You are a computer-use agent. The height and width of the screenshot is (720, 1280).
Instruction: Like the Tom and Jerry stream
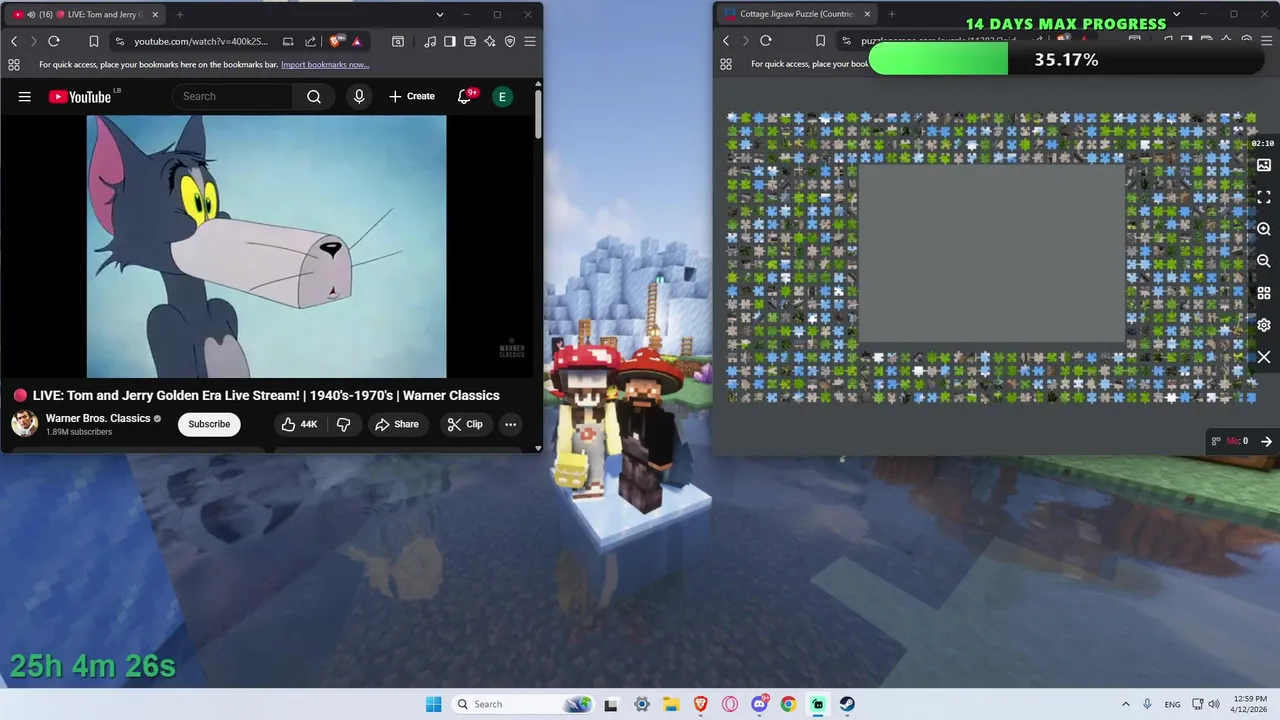pos(299,424)
